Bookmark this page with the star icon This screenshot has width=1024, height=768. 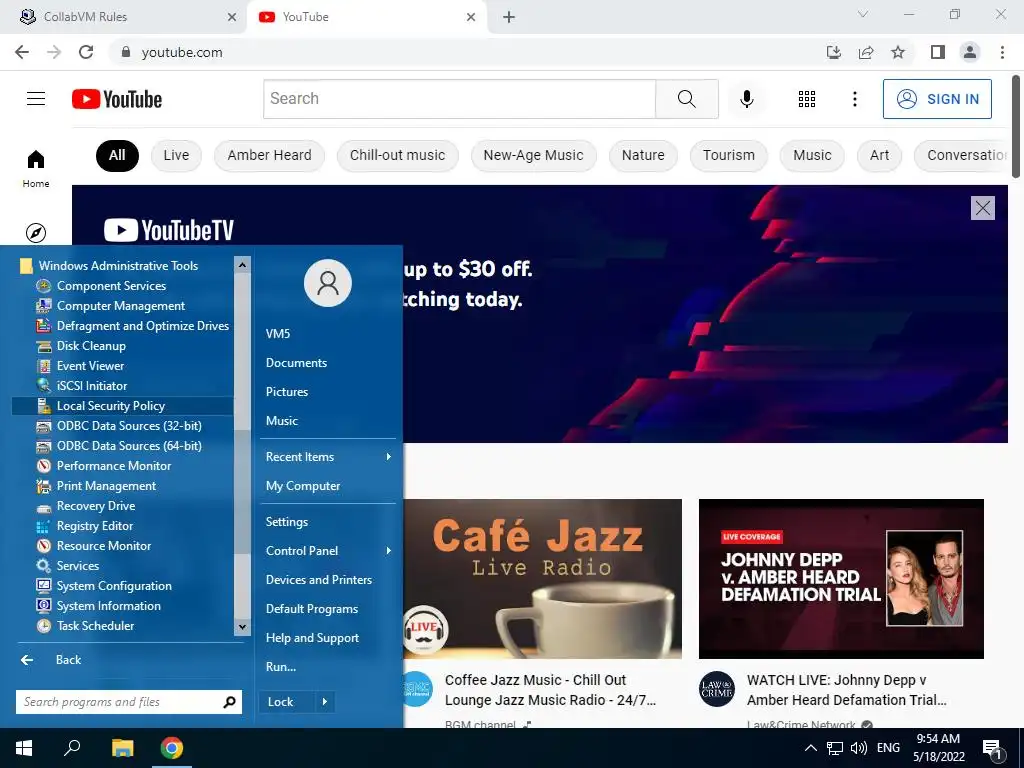pyautogui.click(x=898, y=52)
